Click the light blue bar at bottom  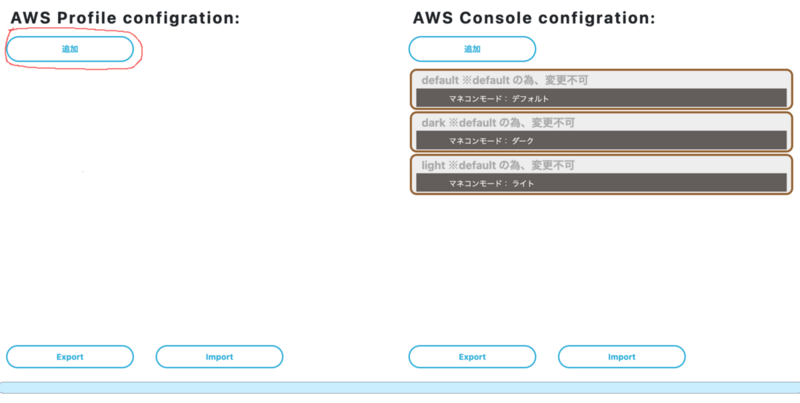pyautogui.click(x=400, y=388)
